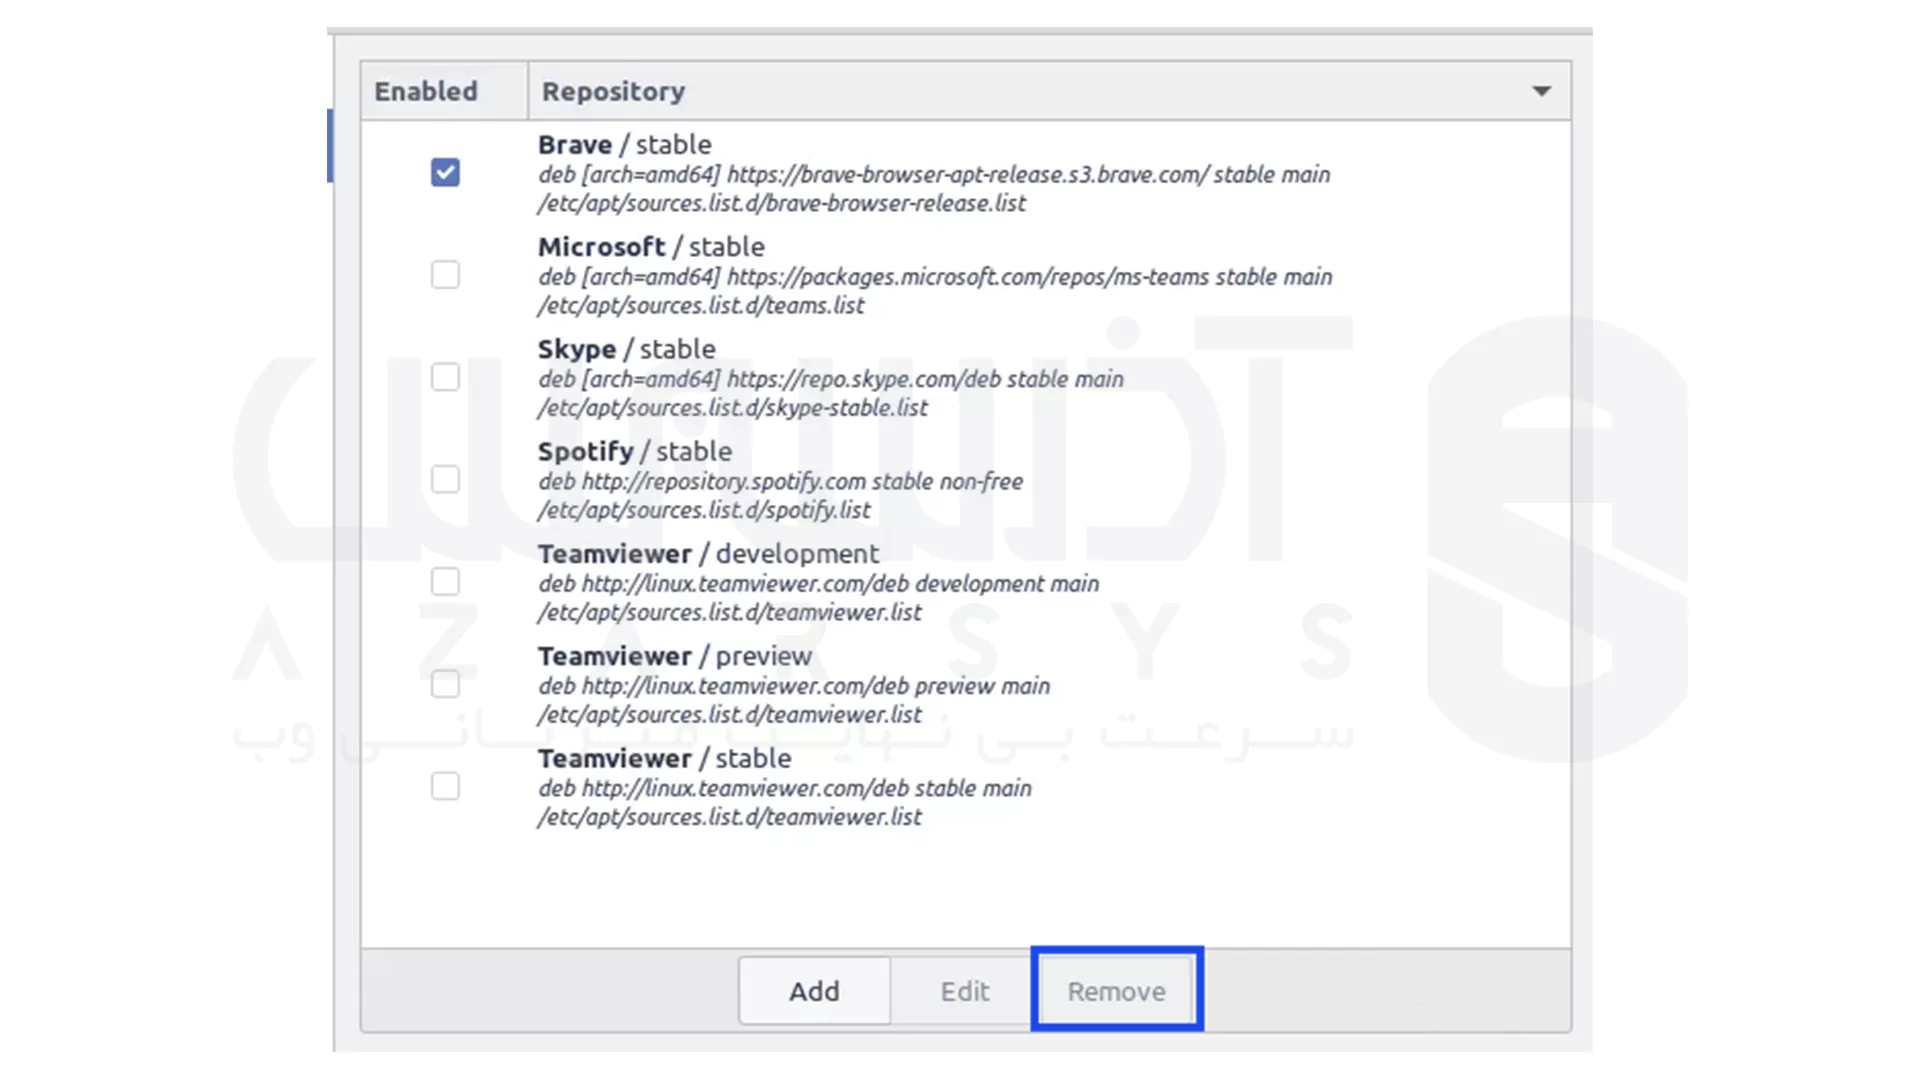
Task: Select the Brave / stable repository title
Action: click(625, 145)
